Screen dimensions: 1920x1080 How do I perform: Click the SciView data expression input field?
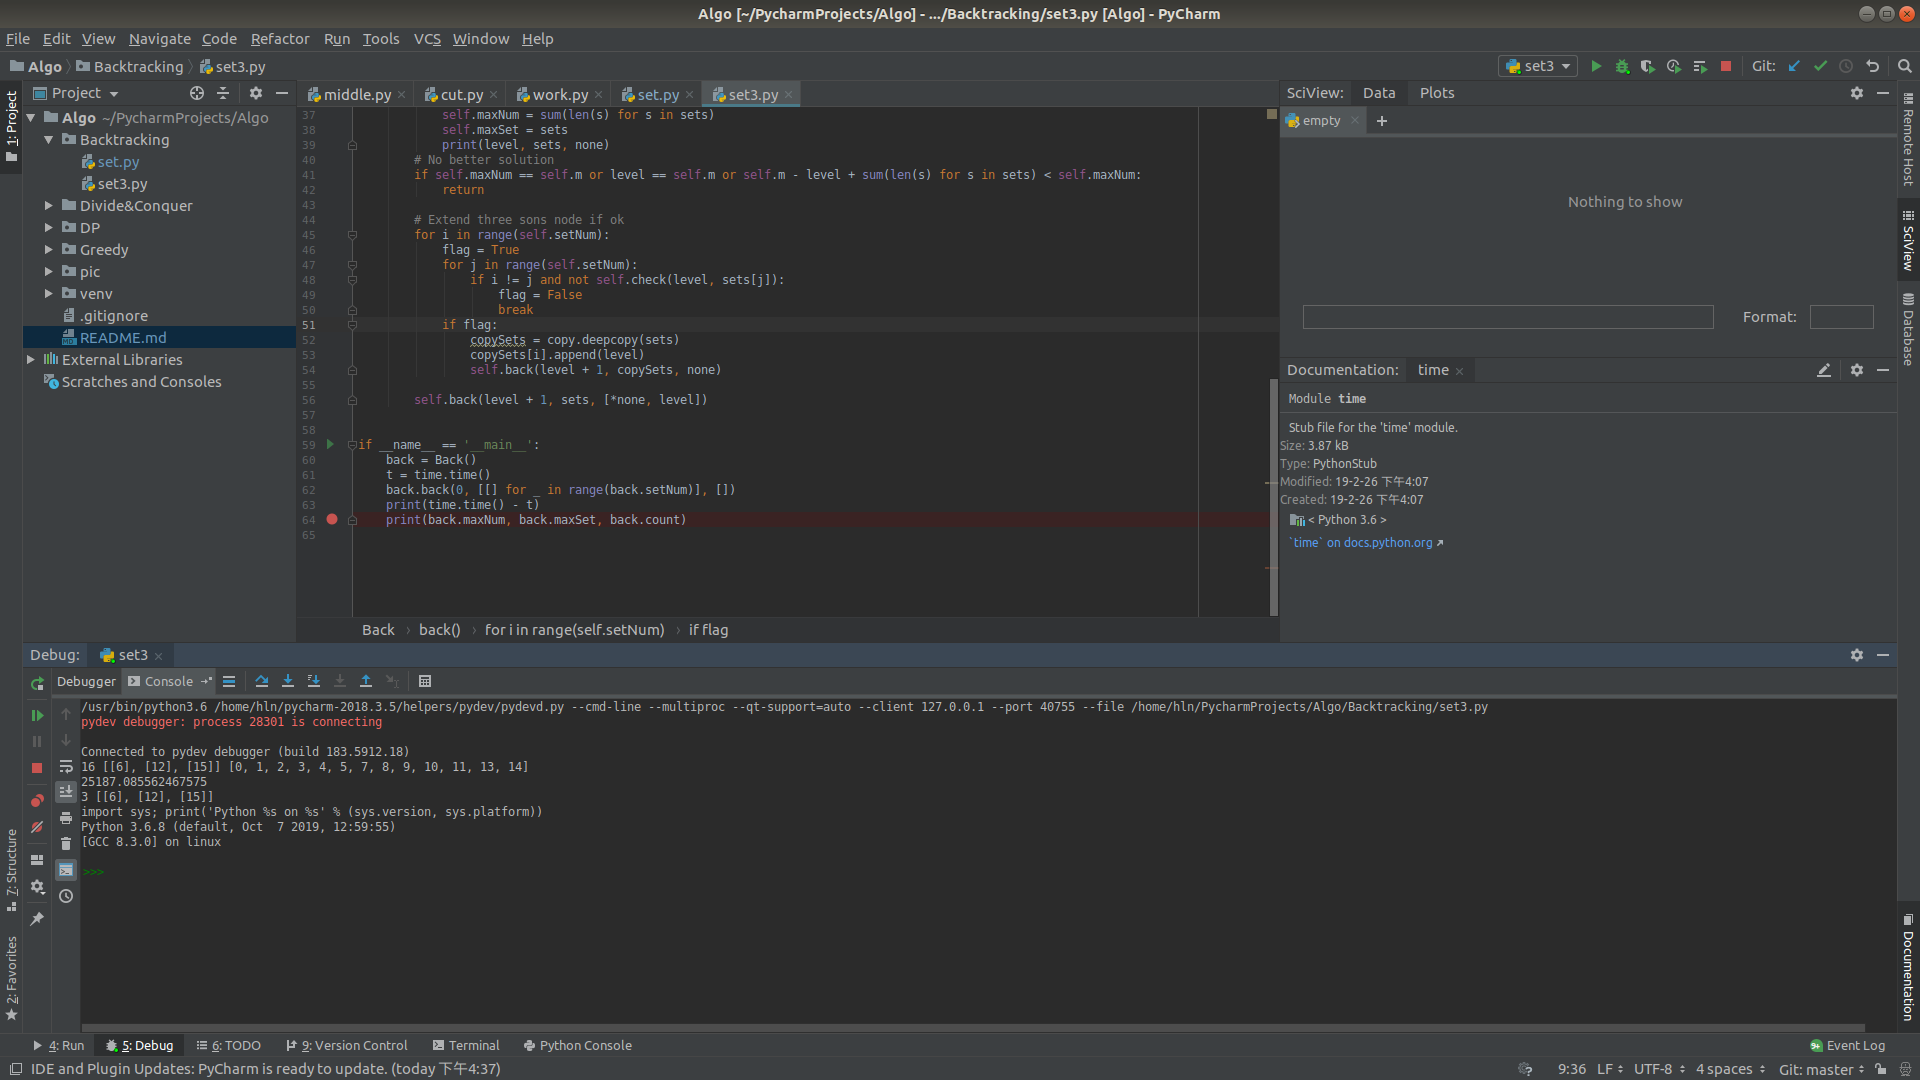pyautogui.click(x=1507, y=317)
